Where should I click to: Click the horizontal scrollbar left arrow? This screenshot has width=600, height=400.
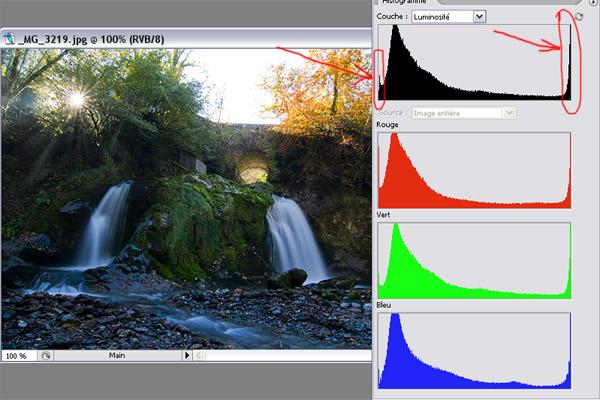(x=199, y=356)
